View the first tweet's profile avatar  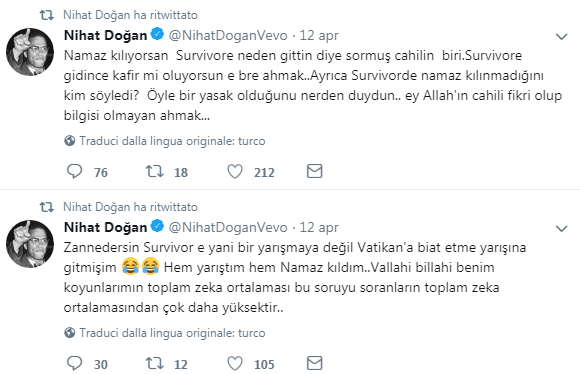click(x=30, y=52)
